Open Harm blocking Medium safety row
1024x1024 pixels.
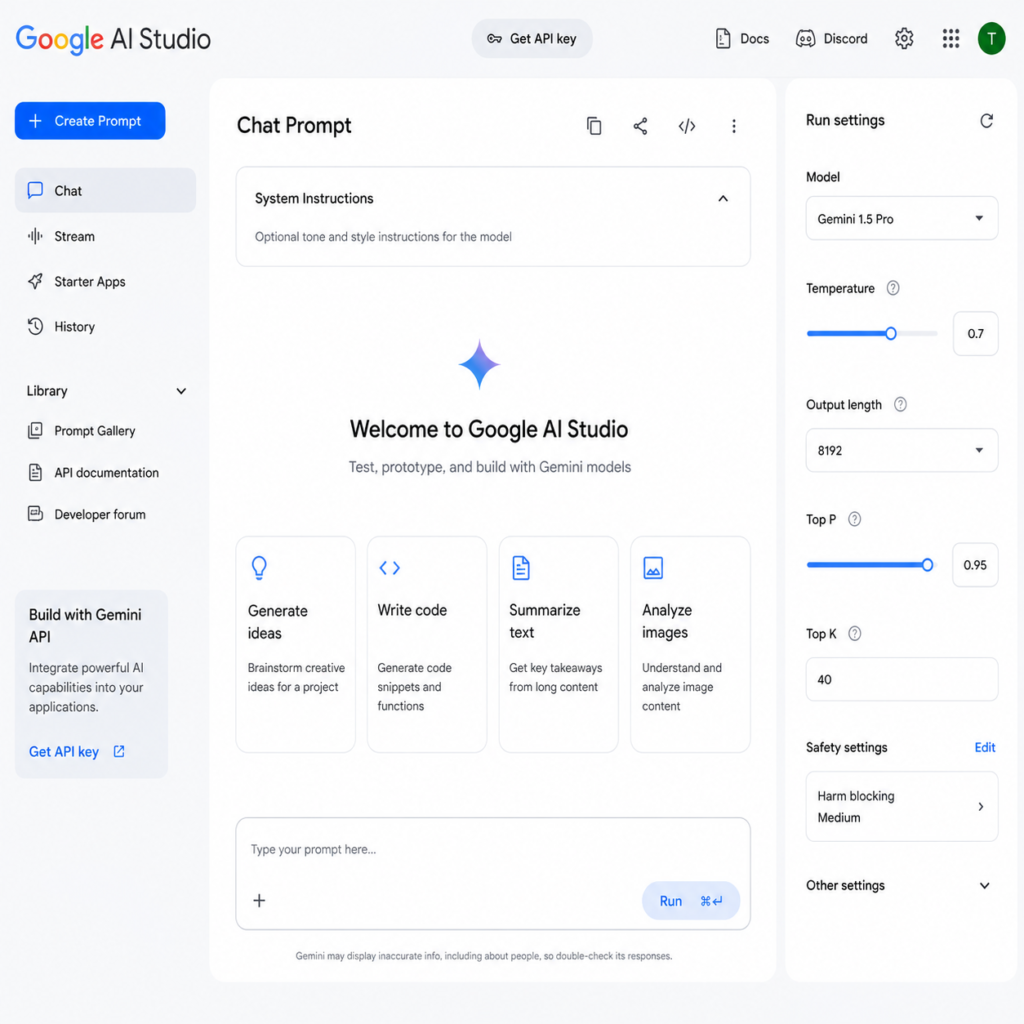tap(901, 807)
